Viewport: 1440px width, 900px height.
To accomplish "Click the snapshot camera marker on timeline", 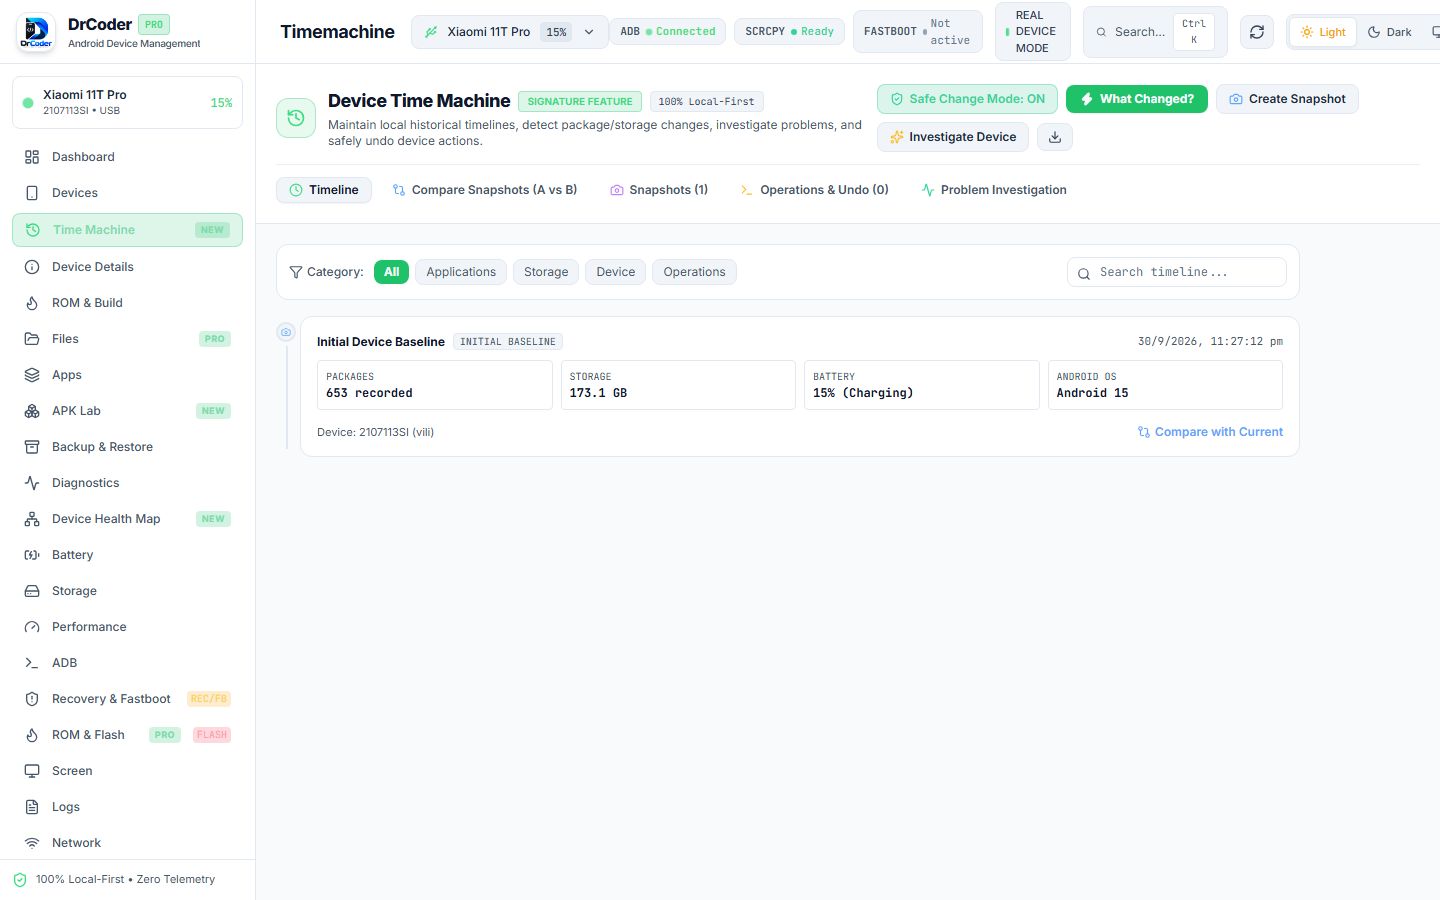I will coord(286,332).
